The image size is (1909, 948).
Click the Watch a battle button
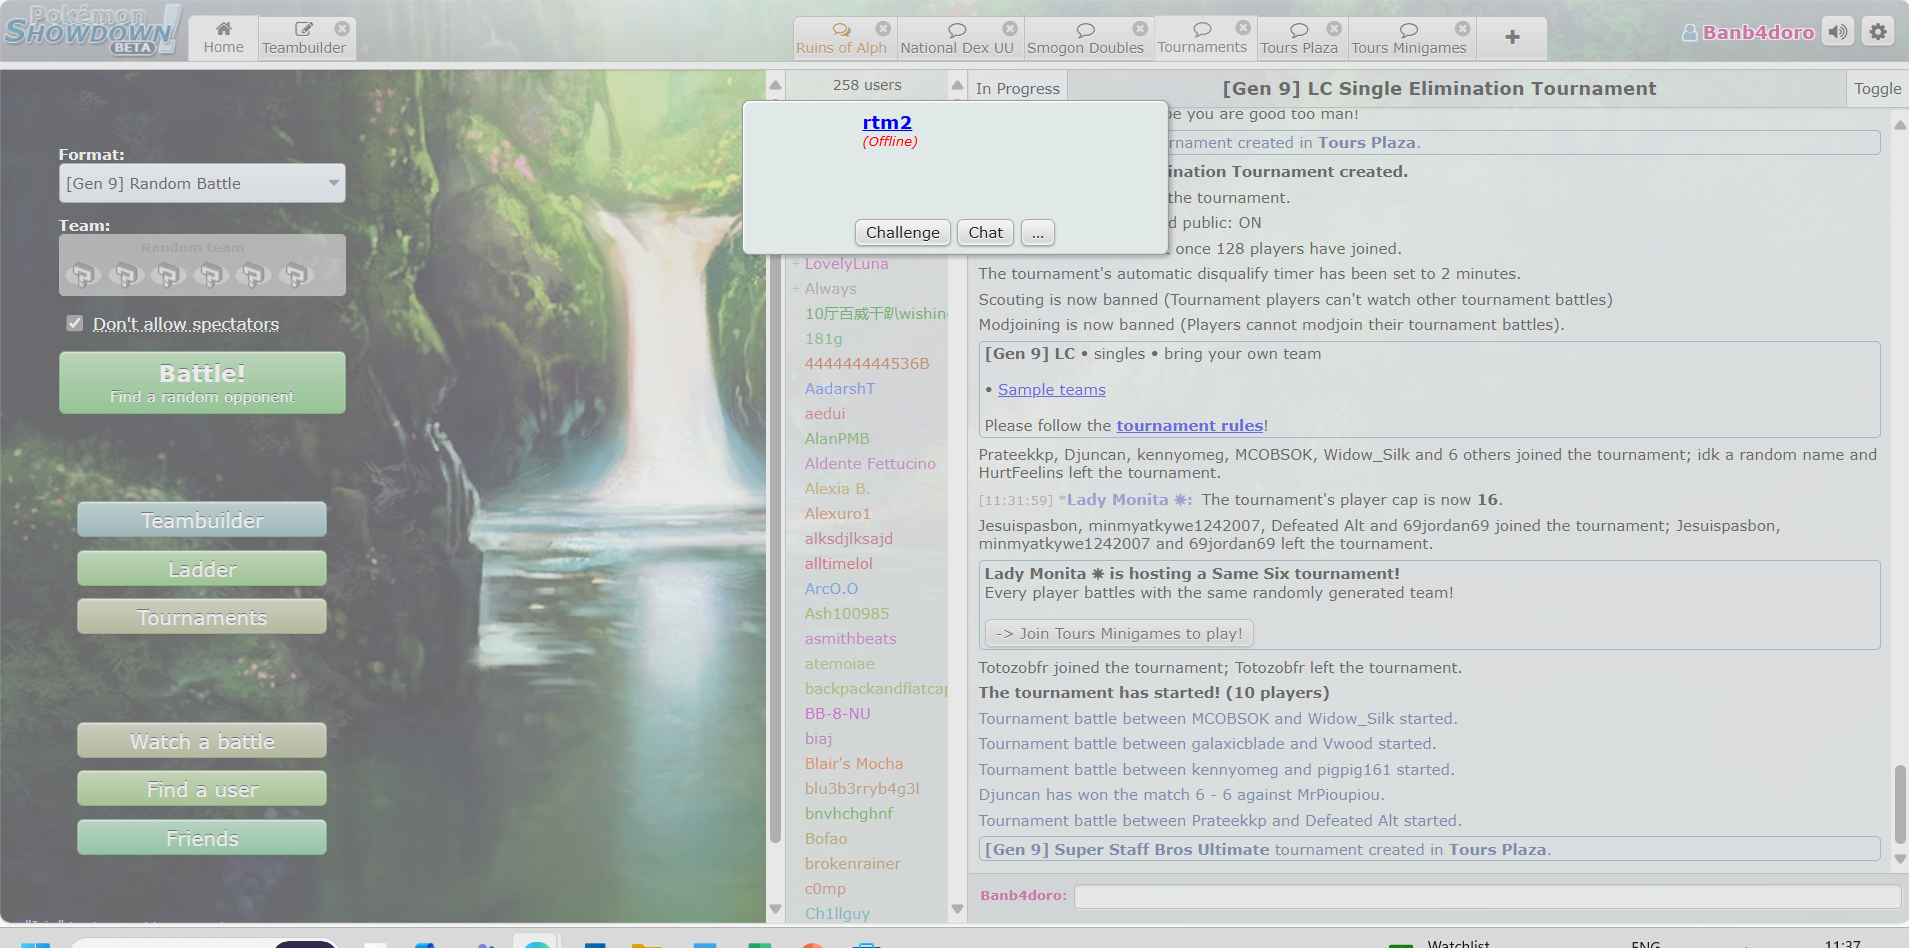tap(202, 741)
